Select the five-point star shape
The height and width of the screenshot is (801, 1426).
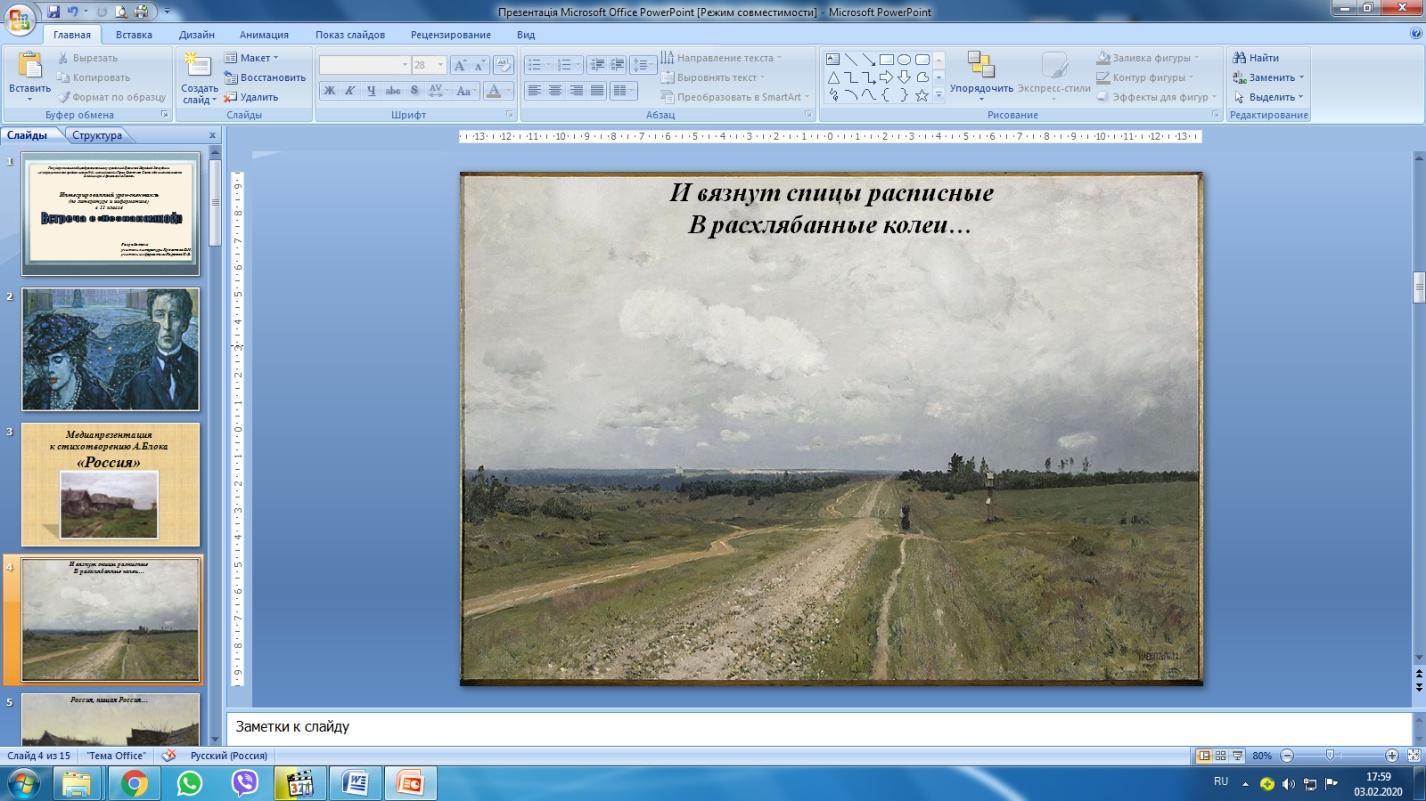point(922,95)
